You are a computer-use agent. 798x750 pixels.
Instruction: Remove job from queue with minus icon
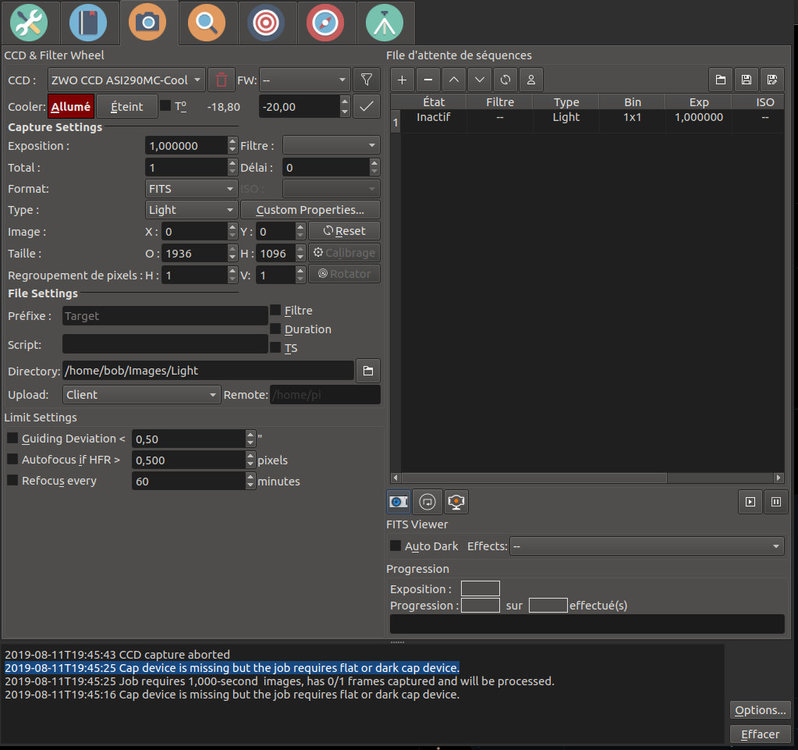428,80
